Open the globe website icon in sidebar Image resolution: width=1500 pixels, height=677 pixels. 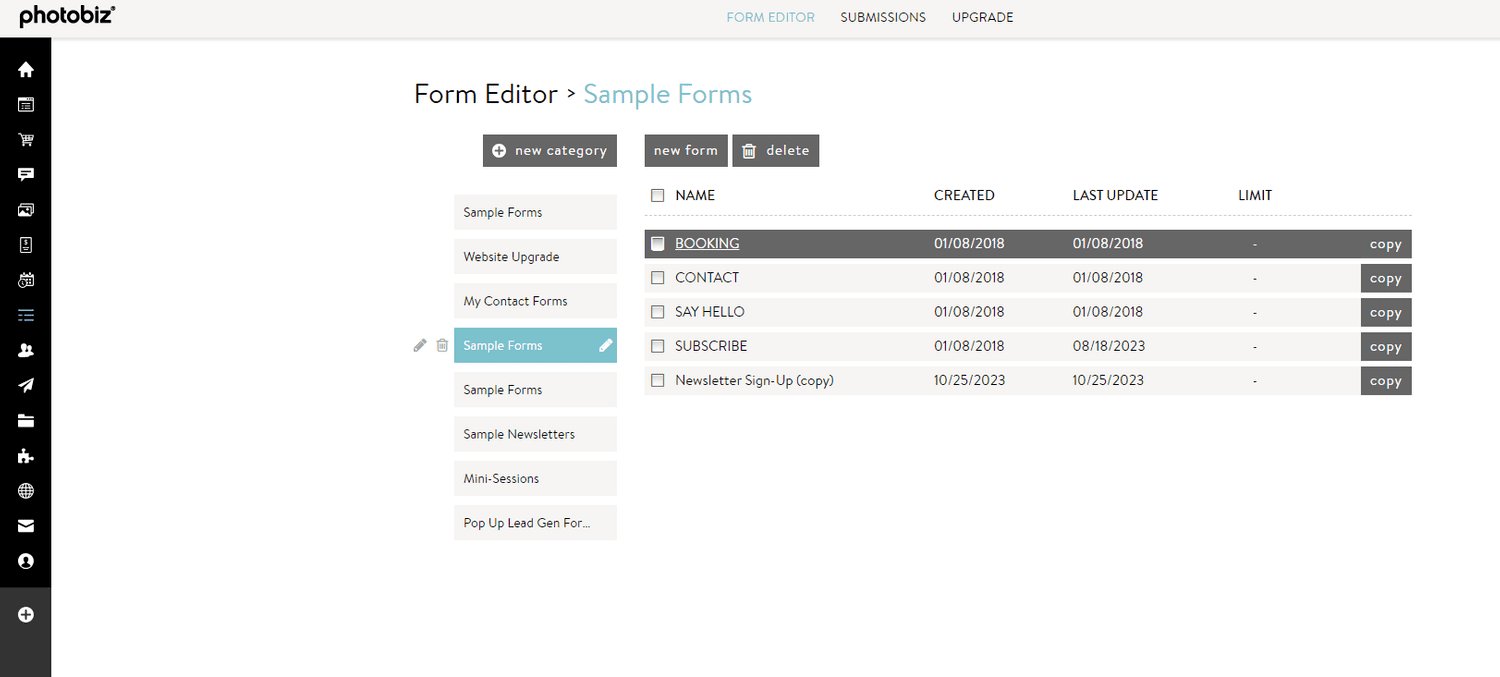click(x=26, y=490)
